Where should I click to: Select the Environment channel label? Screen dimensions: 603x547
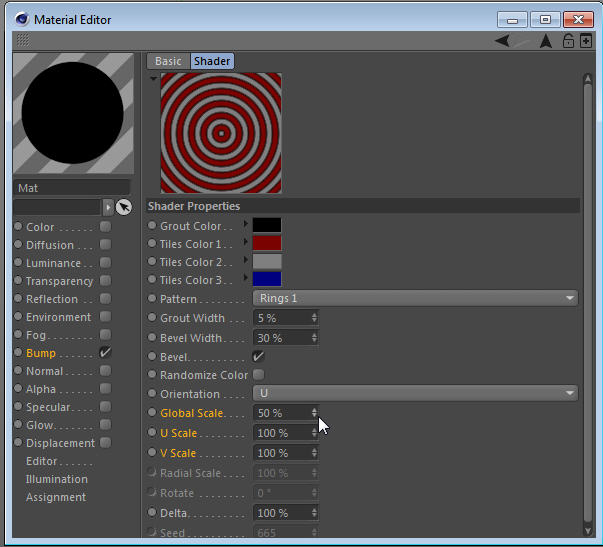pyautogui.click(x=58, y=317)
